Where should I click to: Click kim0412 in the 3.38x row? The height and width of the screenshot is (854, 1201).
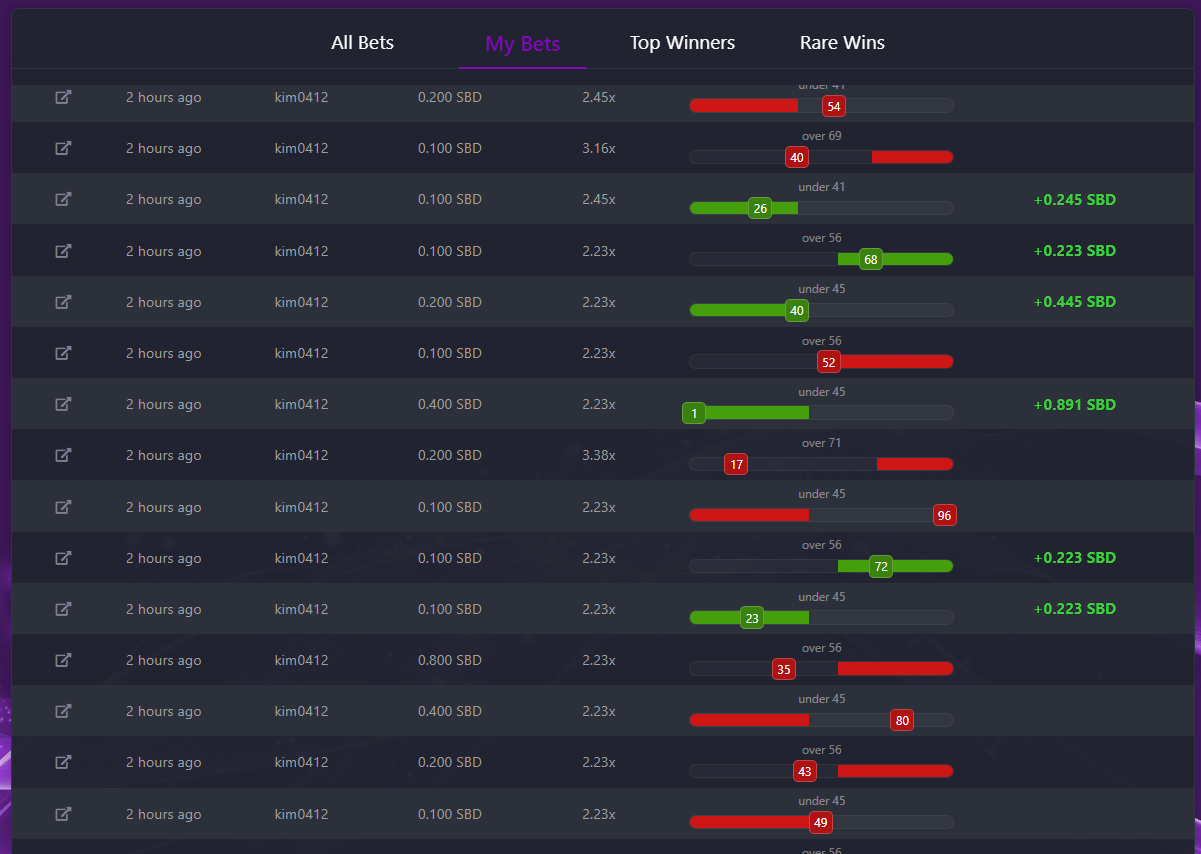click(301, 455)
